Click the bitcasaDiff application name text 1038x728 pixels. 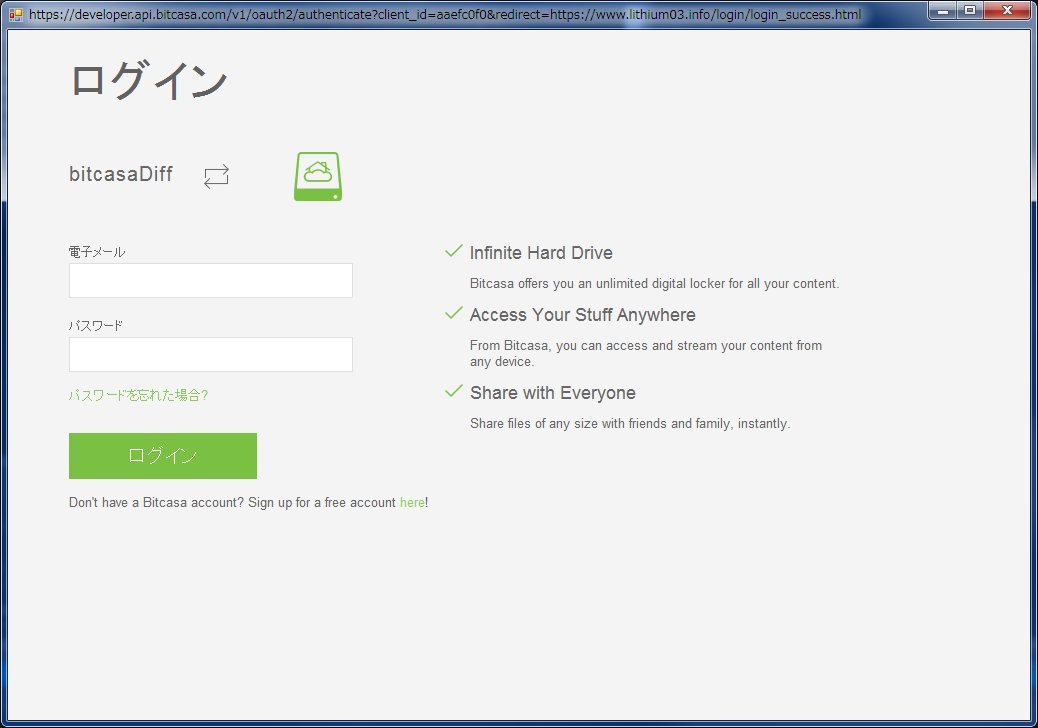[121, 175]
